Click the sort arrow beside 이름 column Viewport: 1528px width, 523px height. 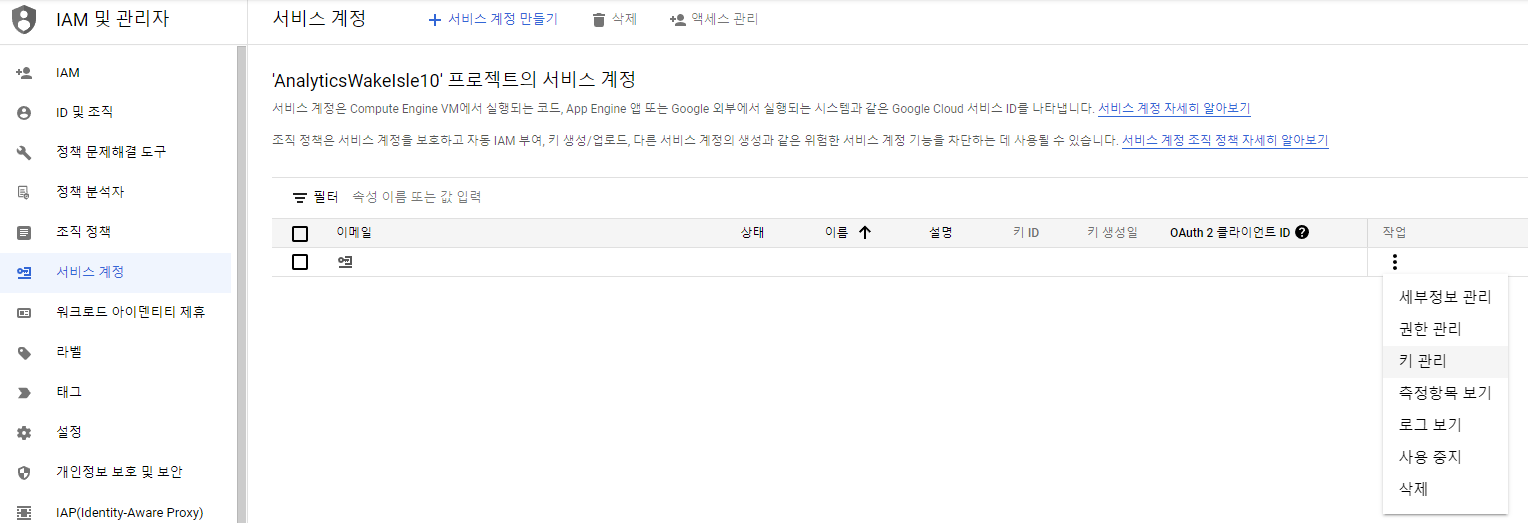coord(865,233)
